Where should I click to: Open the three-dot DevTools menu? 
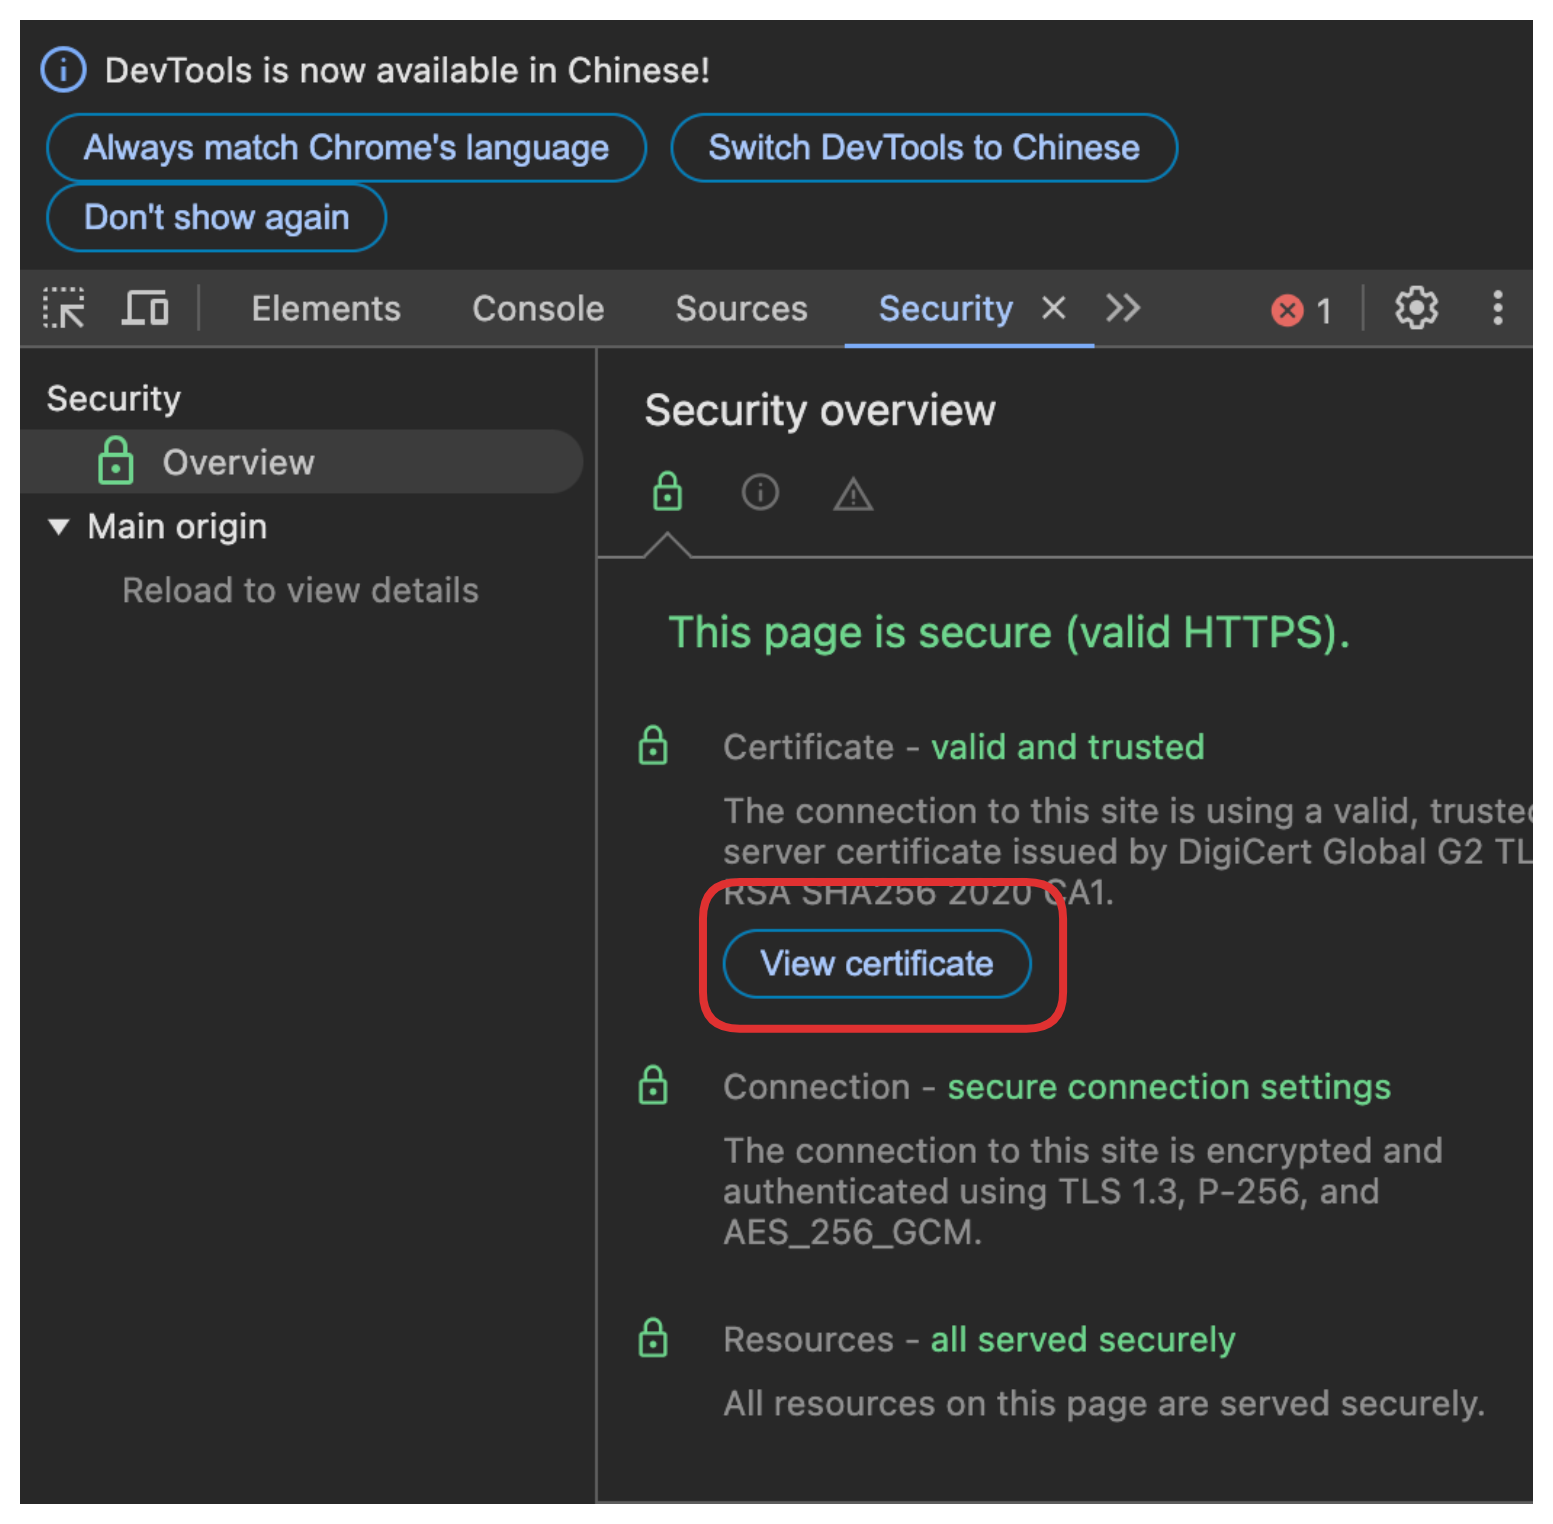click(1497, 308)
